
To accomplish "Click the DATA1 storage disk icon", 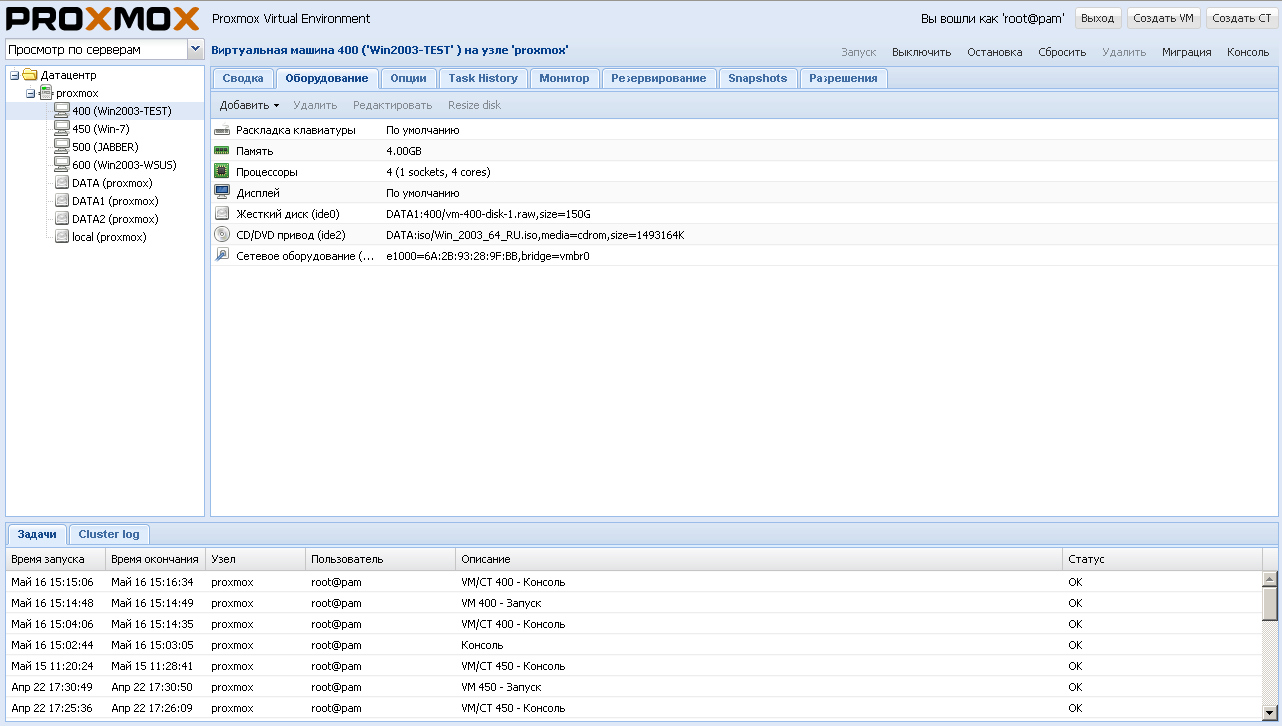I will (62, 201).
